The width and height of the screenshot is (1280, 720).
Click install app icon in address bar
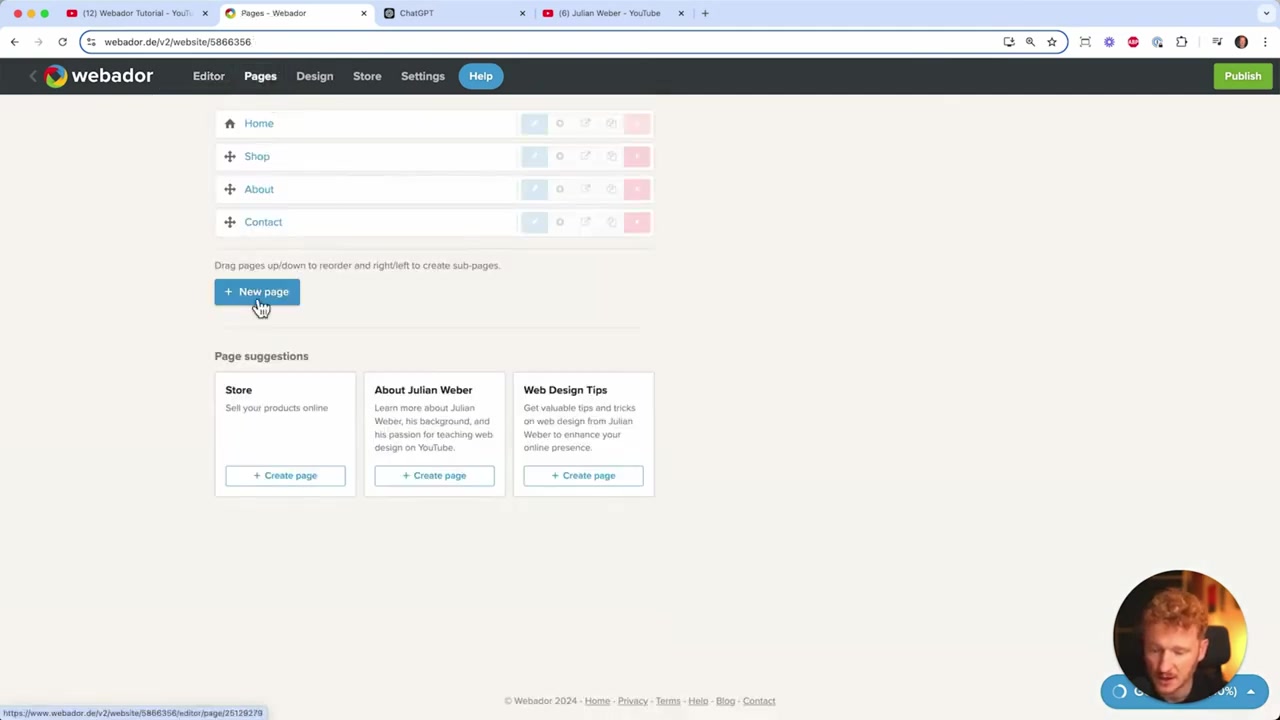1009,42
